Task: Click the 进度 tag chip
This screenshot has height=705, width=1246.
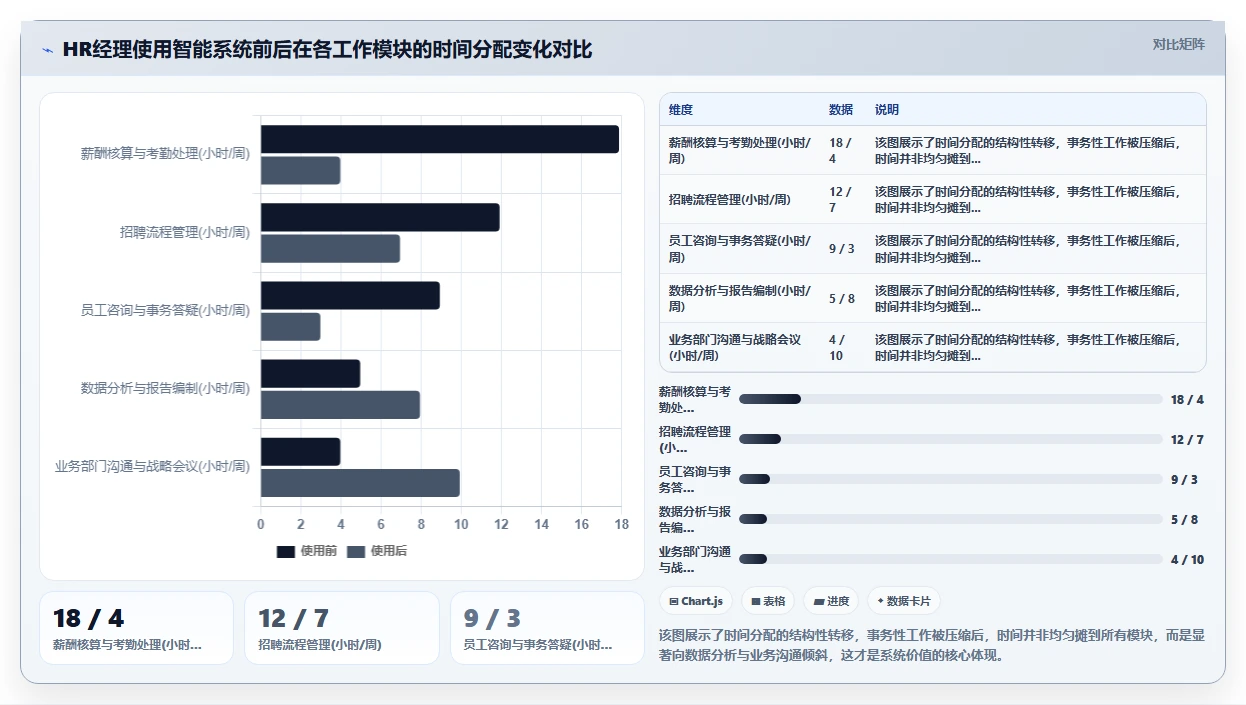Action: [831, 601]
